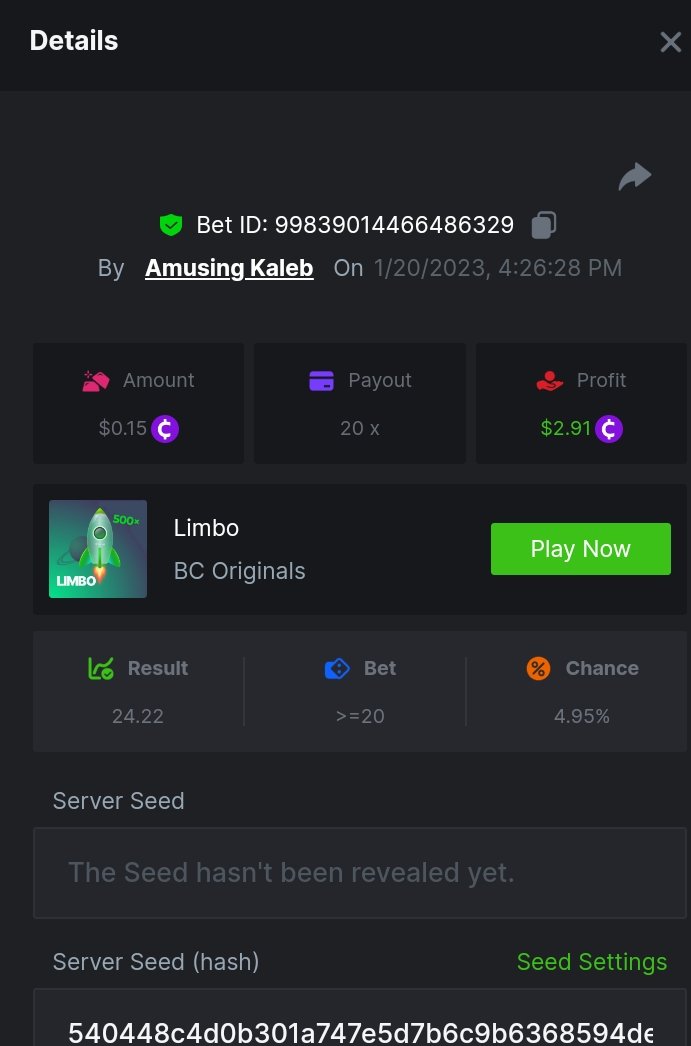Click the green Result chart icon
The image size is (691, 1046).
[x=101, y=669]
